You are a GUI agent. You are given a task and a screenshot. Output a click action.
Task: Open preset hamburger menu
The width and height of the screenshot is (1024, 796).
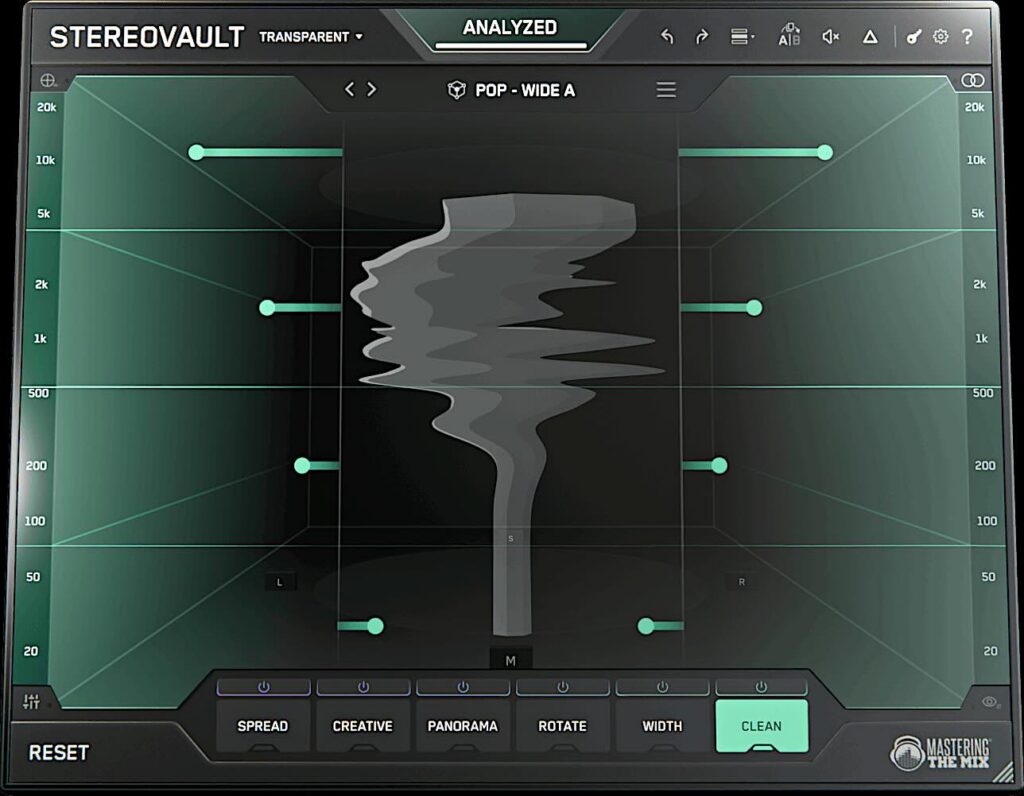tap(666, 89)
